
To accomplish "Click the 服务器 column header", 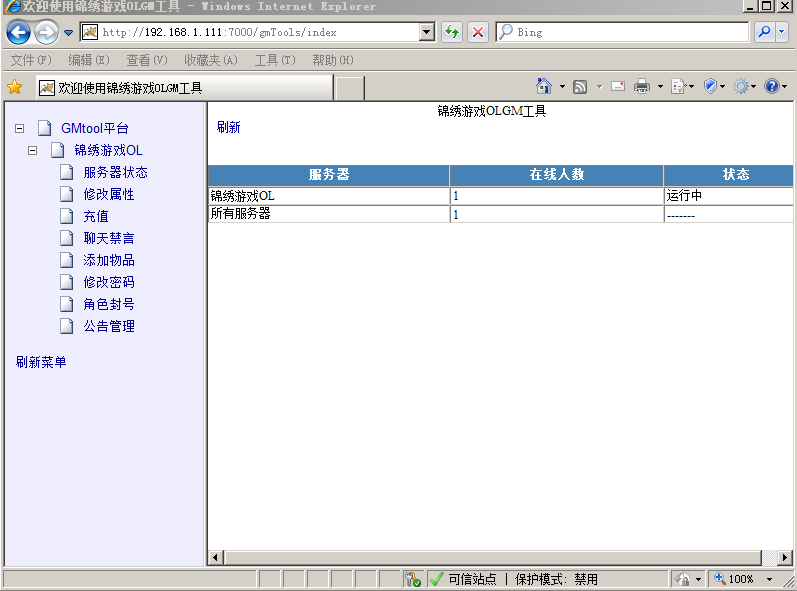I will pyautogui.click(x=329, y=175).
